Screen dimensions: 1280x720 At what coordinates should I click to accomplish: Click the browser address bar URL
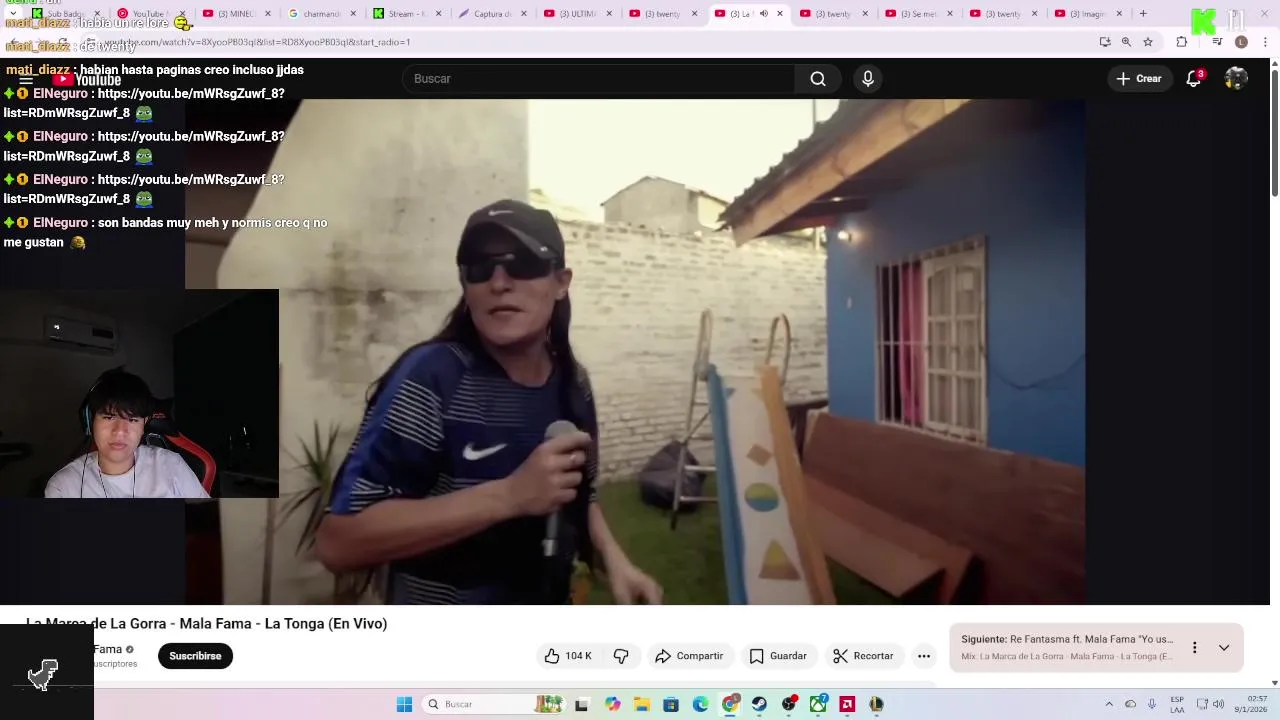pos(256,42)
